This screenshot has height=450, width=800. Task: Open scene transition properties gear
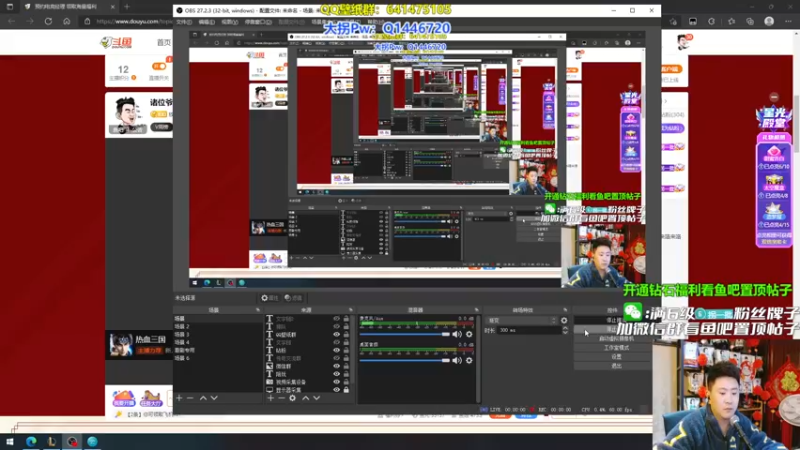point(564,320)
